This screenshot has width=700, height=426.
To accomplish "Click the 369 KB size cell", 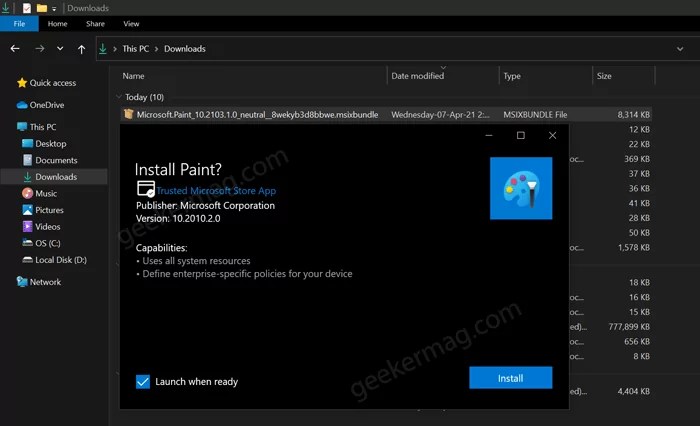I will pos(637,159).
